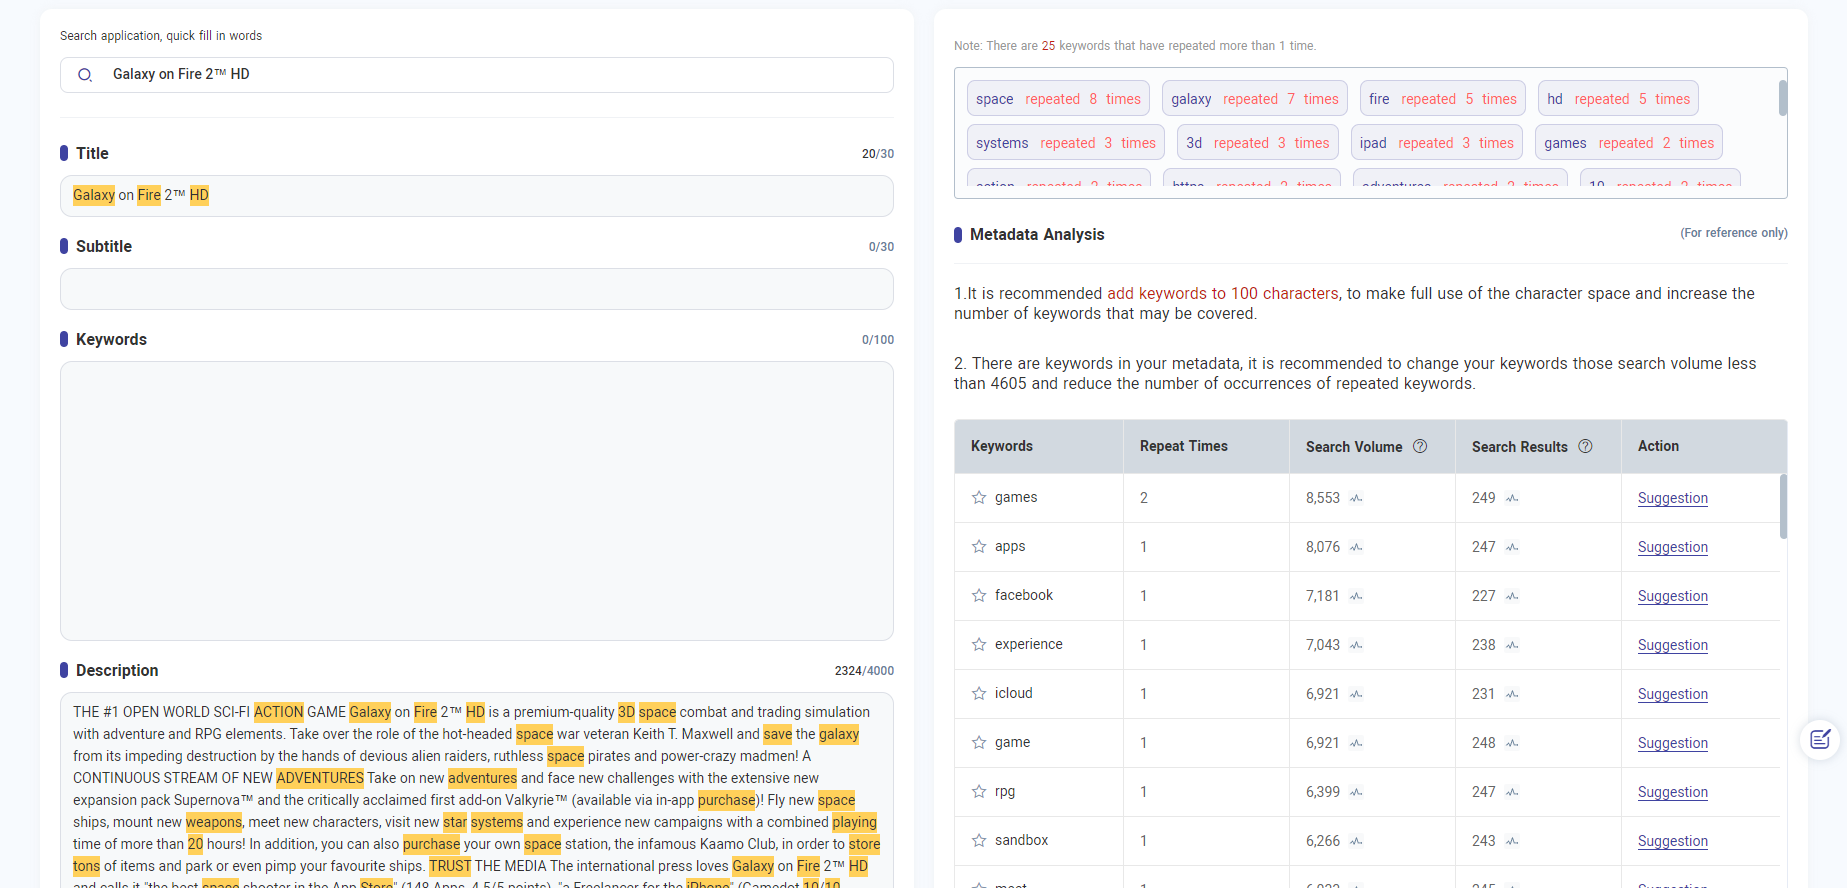Viewport: 1847px width, 888px height.
Task: Star the sandbox keyword row
Action: (x=979, y=841)
